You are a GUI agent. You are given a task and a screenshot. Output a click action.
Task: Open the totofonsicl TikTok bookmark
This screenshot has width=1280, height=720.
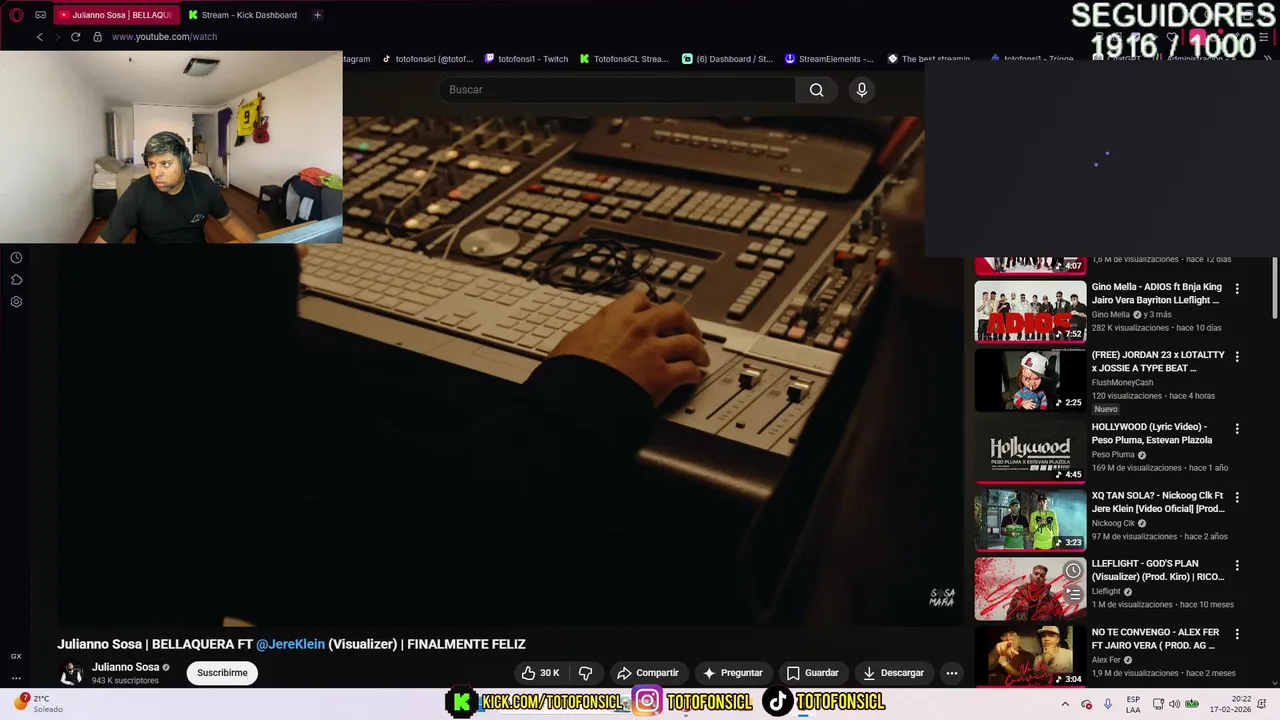(x=427, y=59)
